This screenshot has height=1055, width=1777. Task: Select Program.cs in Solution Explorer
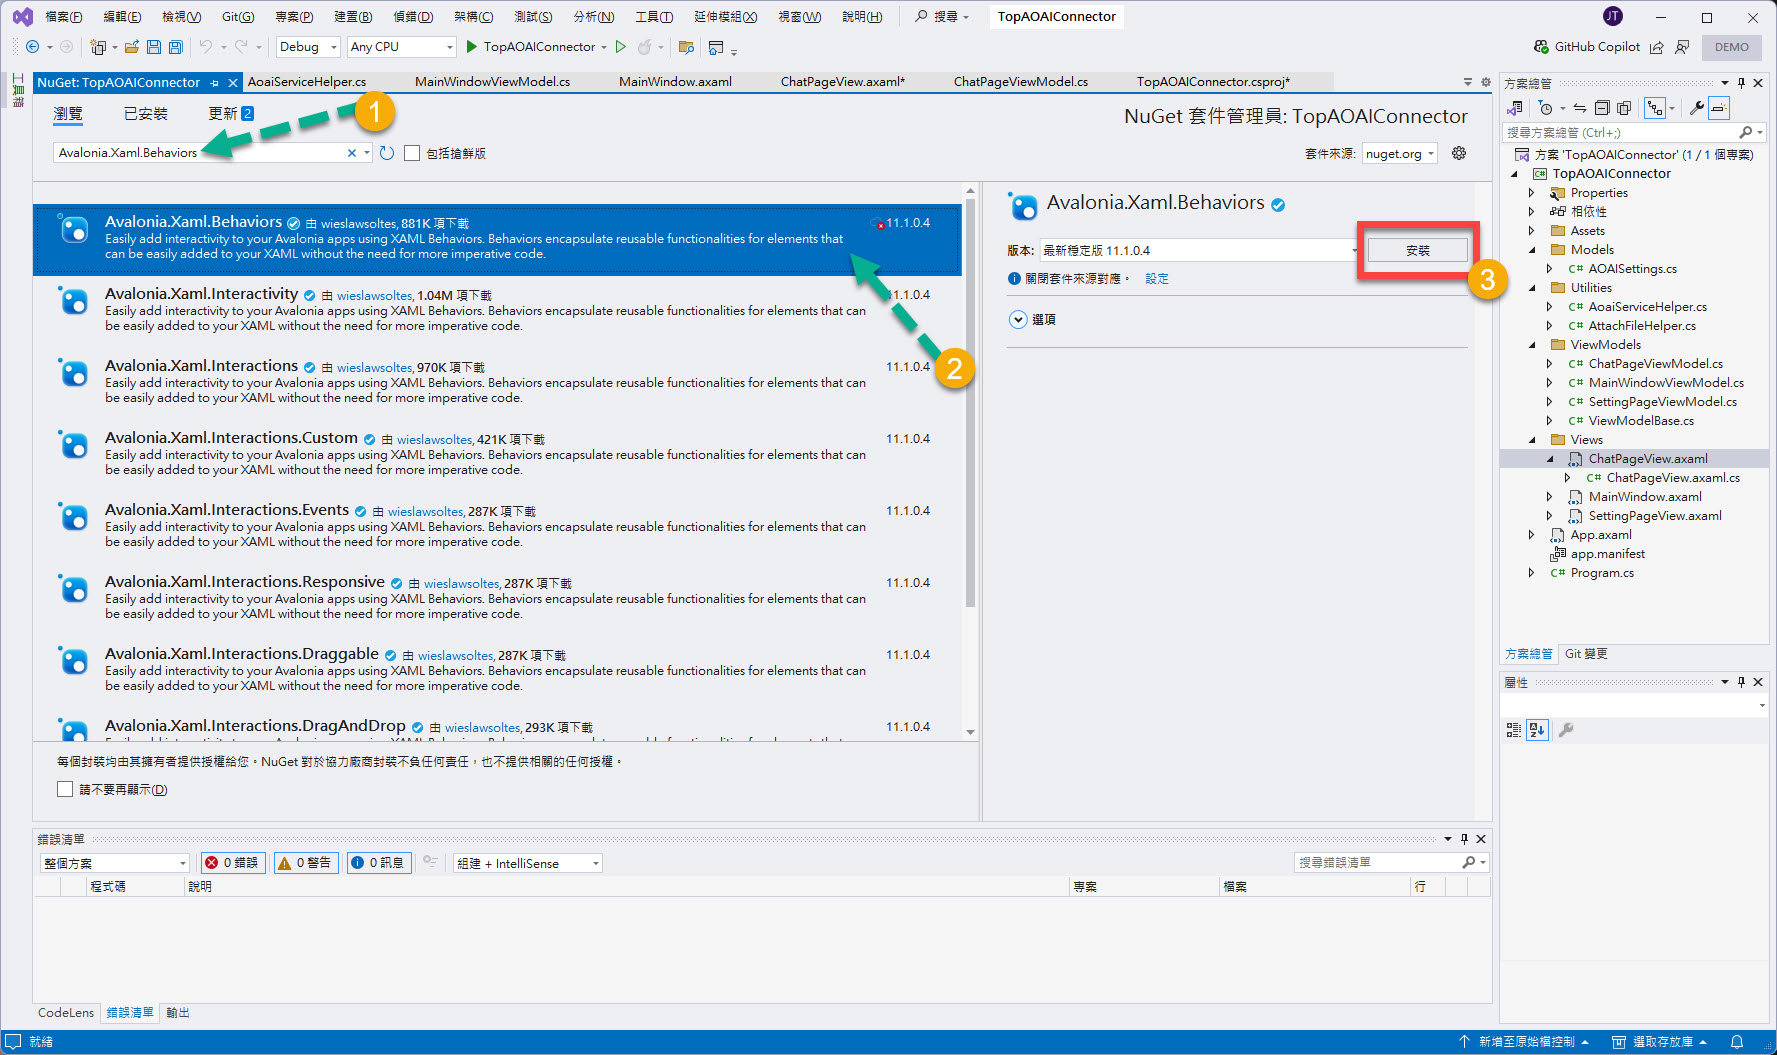point(1602,573)
